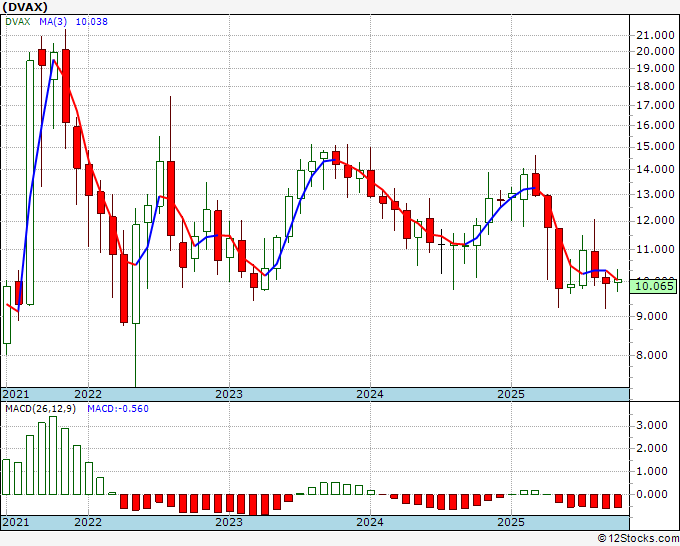Click 2021 on the MACD panel time axis
The height and width of the screenshot is (546, 680).
16,522
